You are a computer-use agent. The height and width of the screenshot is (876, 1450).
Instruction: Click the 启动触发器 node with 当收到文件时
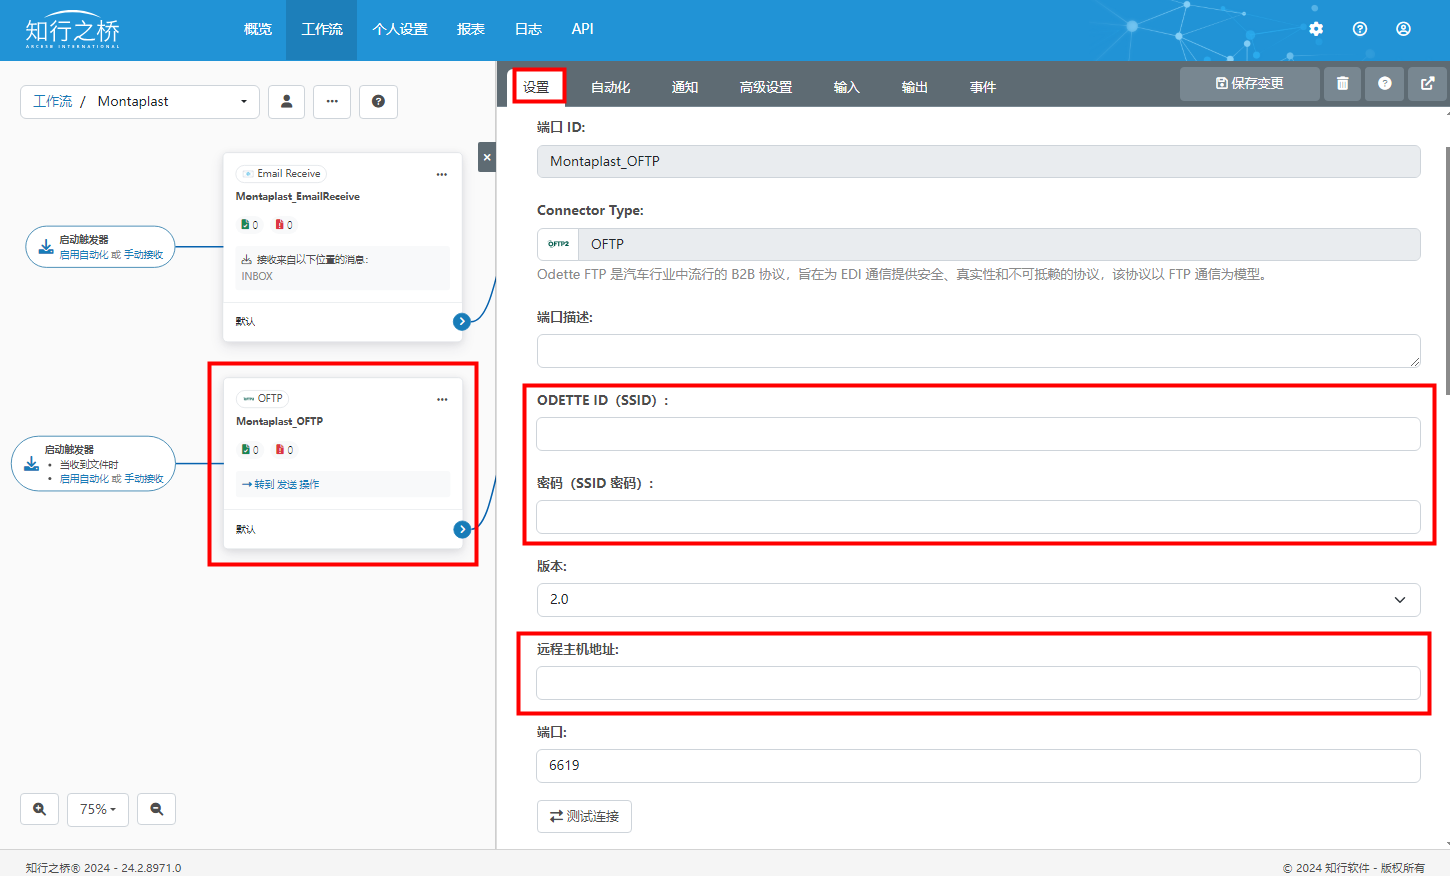pyautogui.click(x=94, y=464)
